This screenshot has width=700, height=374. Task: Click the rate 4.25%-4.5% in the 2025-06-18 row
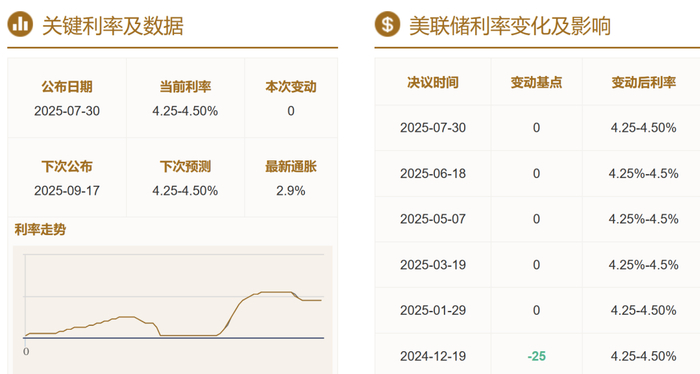click(643, 173)
